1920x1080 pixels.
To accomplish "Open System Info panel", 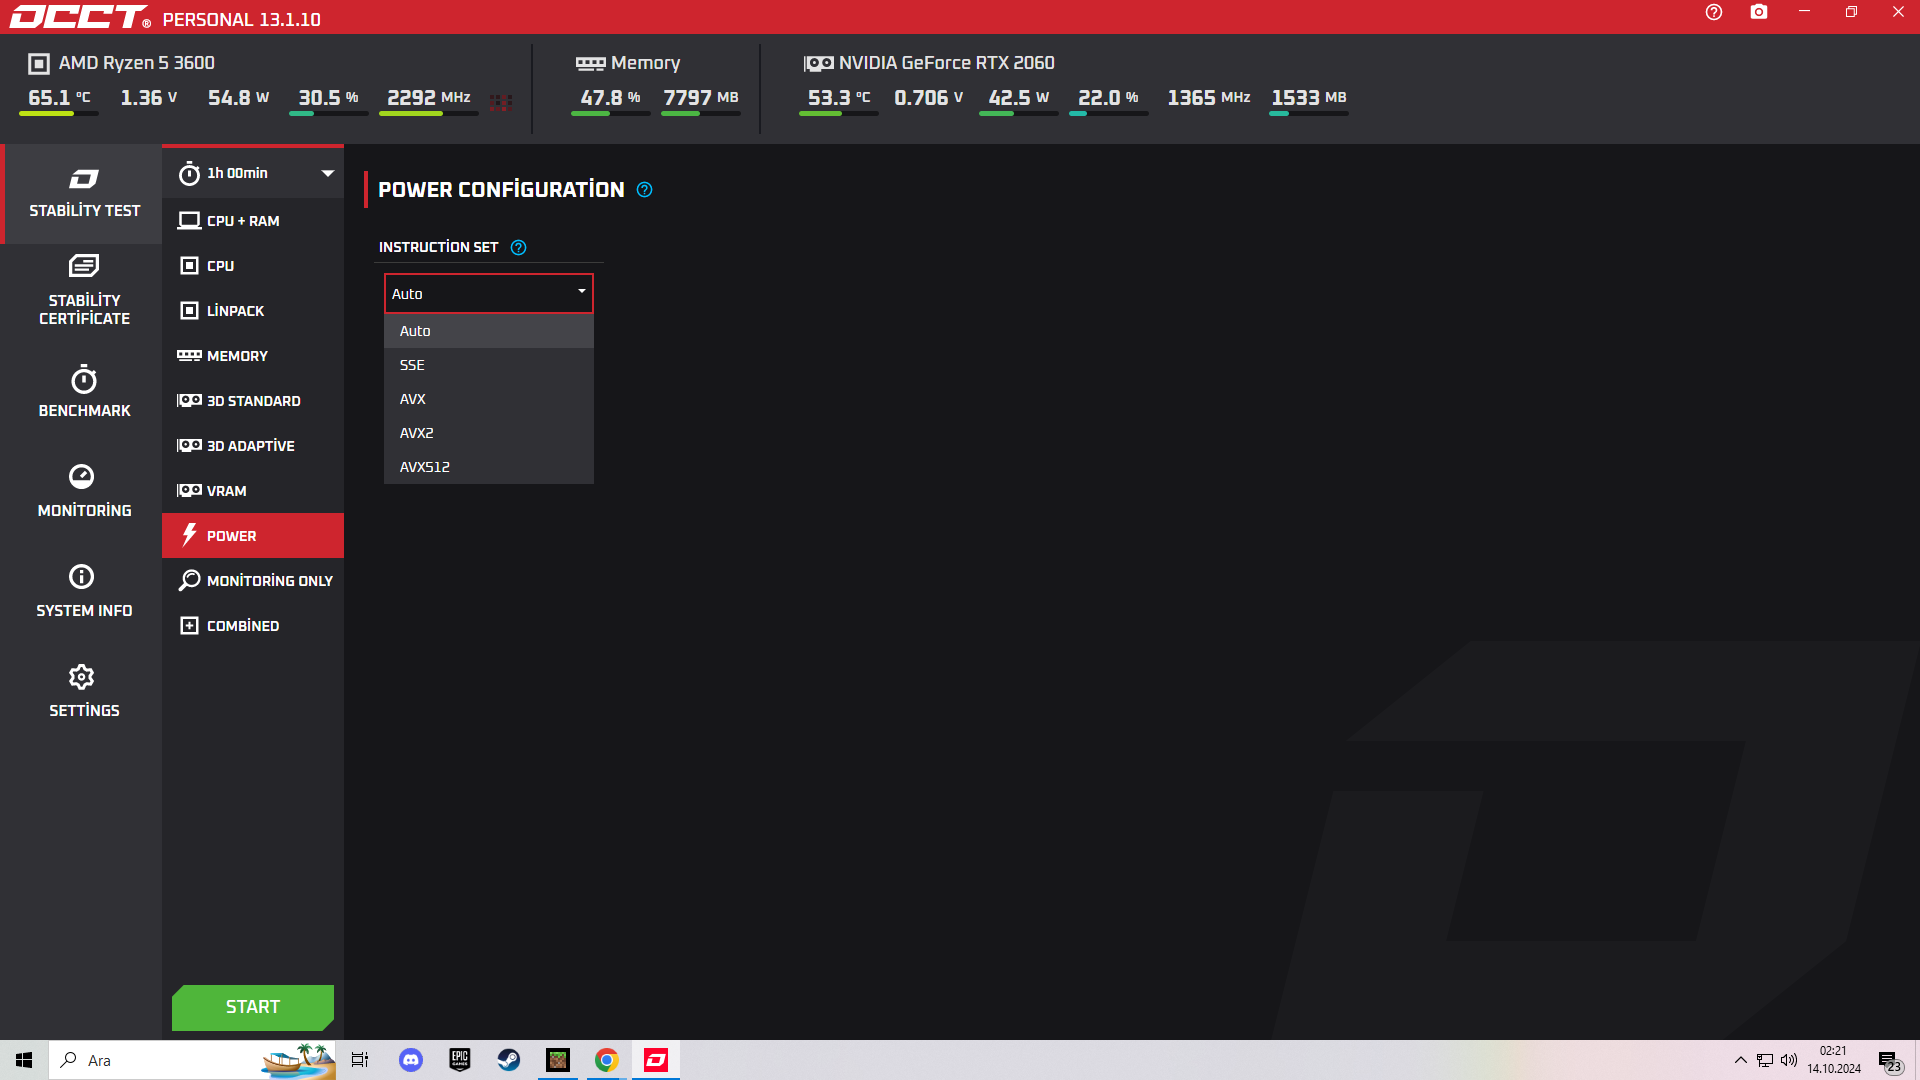I will coord(84,592).
